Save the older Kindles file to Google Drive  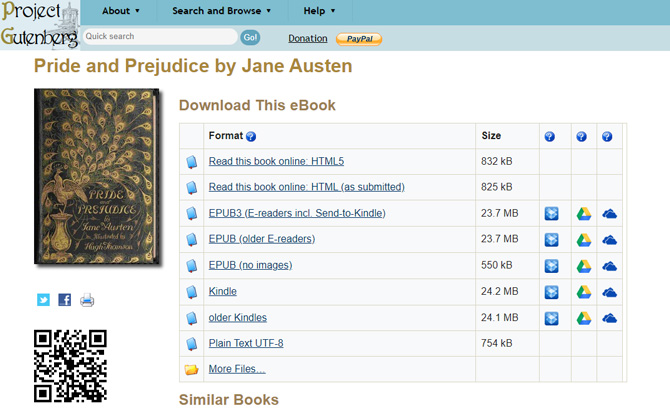tap(584, 318)
